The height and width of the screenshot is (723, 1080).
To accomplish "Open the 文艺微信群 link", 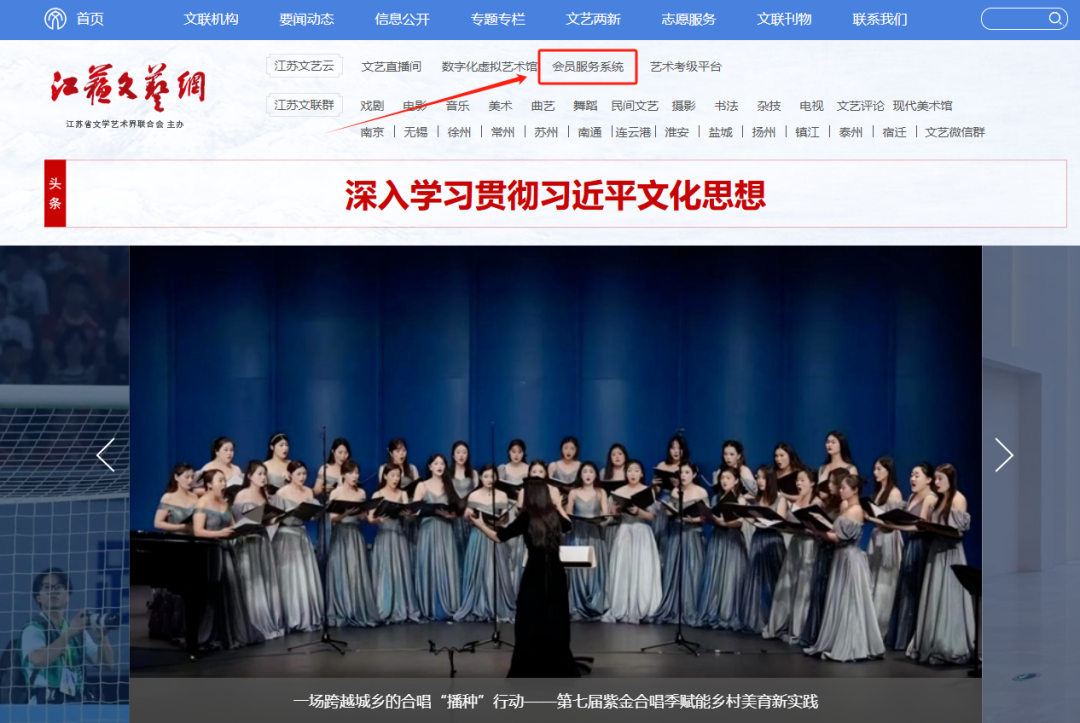I will 954,132.
